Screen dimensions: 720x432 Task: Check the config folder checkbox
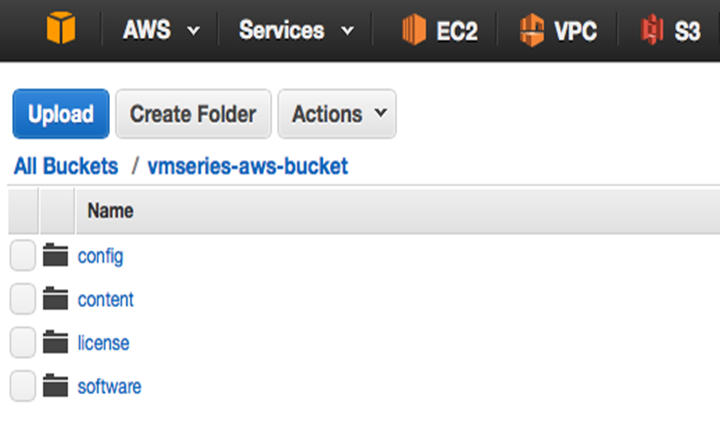23,256
